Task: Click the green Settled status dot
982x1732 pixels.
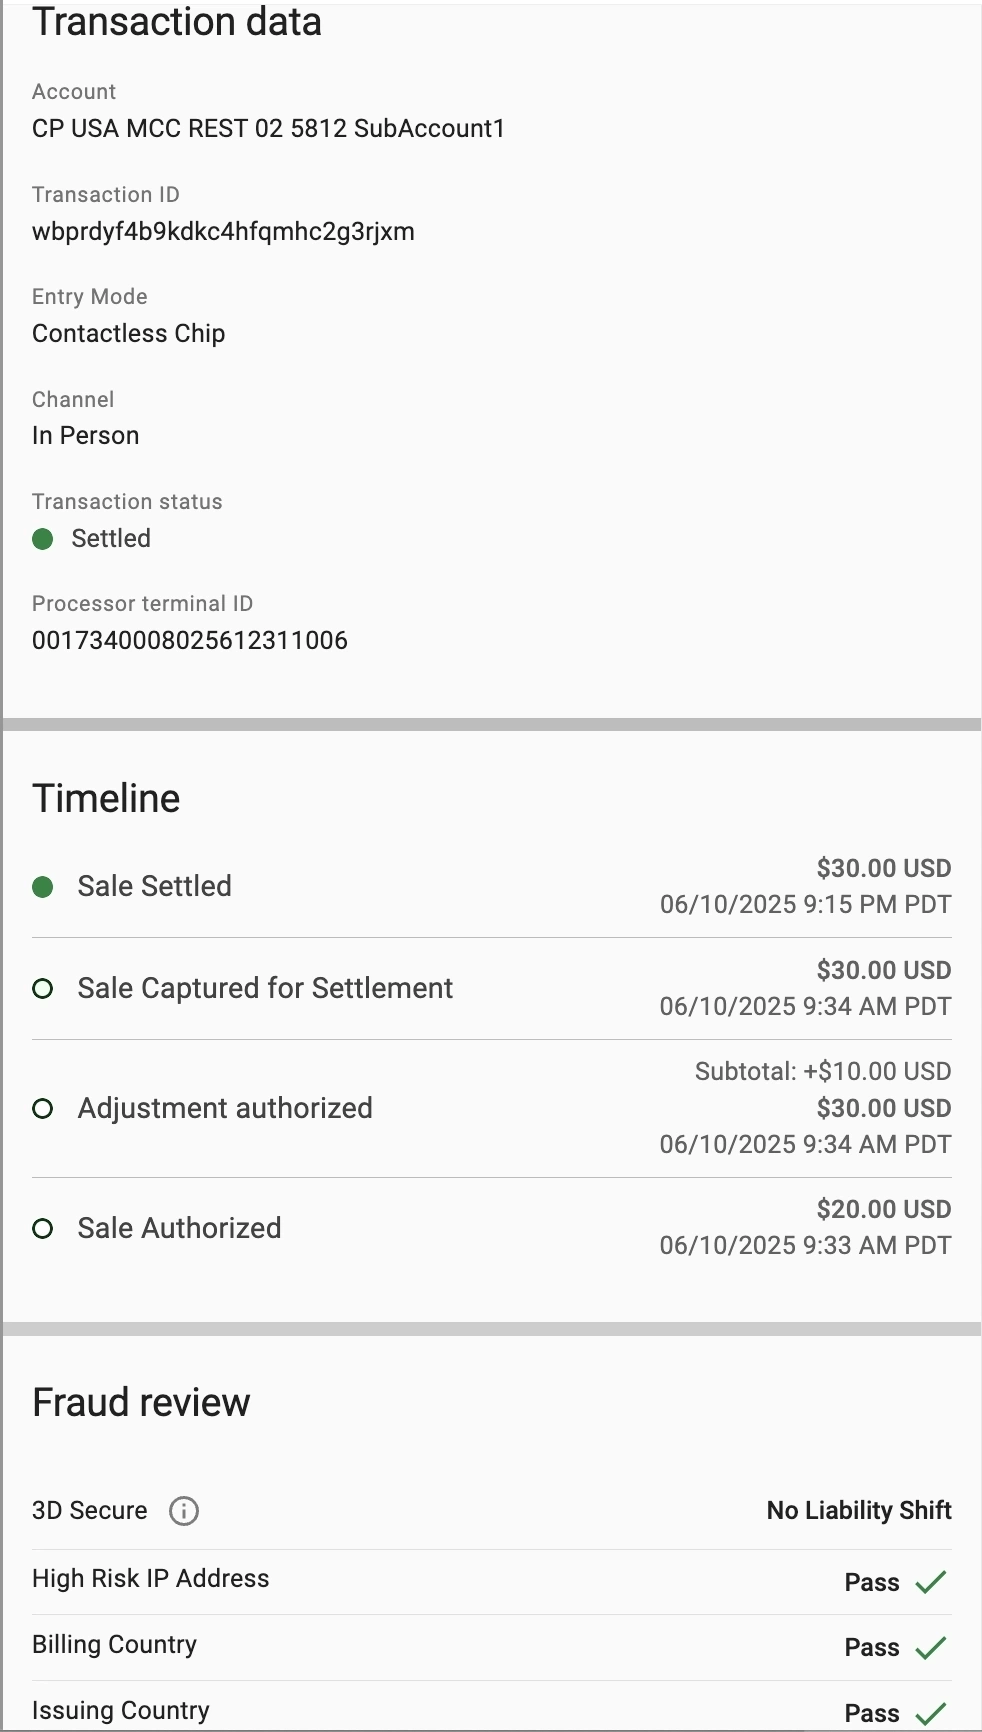Action: tap(43, 539)
